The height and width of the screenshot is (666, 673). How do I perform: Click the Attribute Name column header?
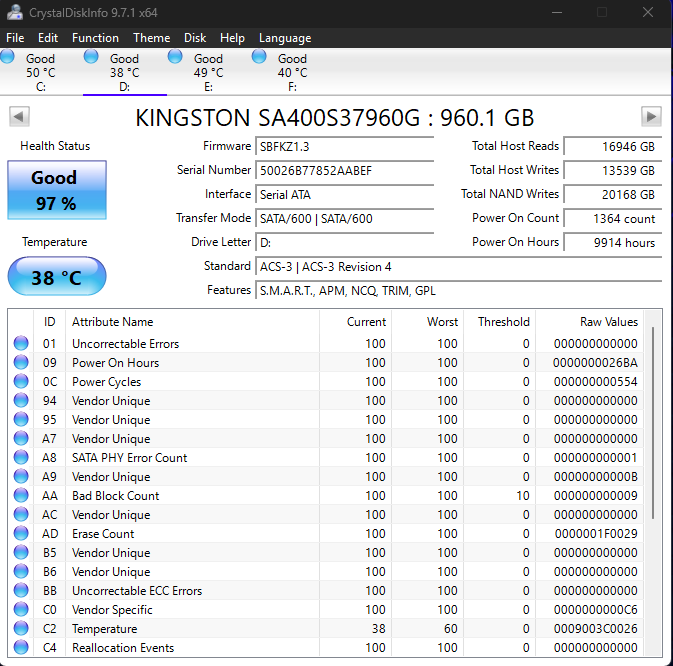coord(192,322)
